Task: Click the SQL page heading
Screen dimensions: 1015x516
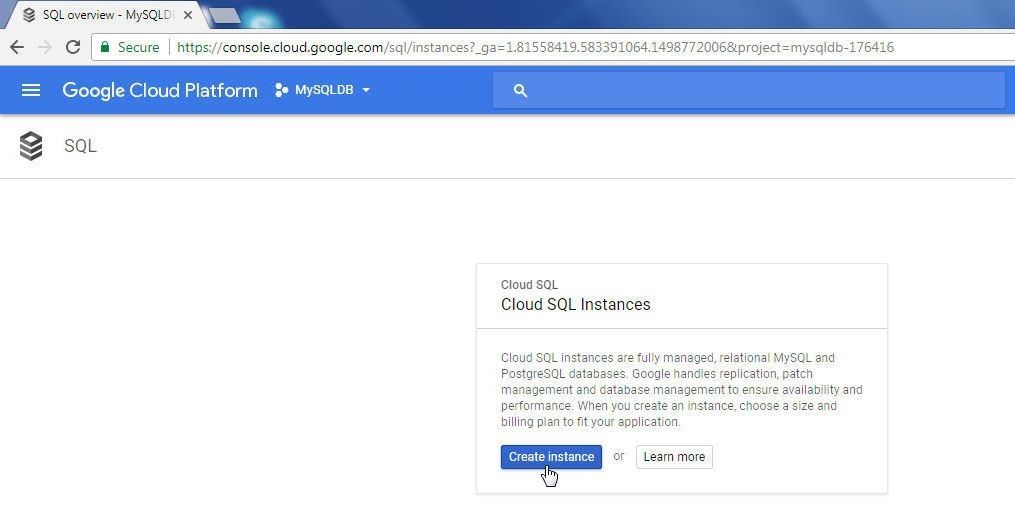Action: click(x=80, y=146)
